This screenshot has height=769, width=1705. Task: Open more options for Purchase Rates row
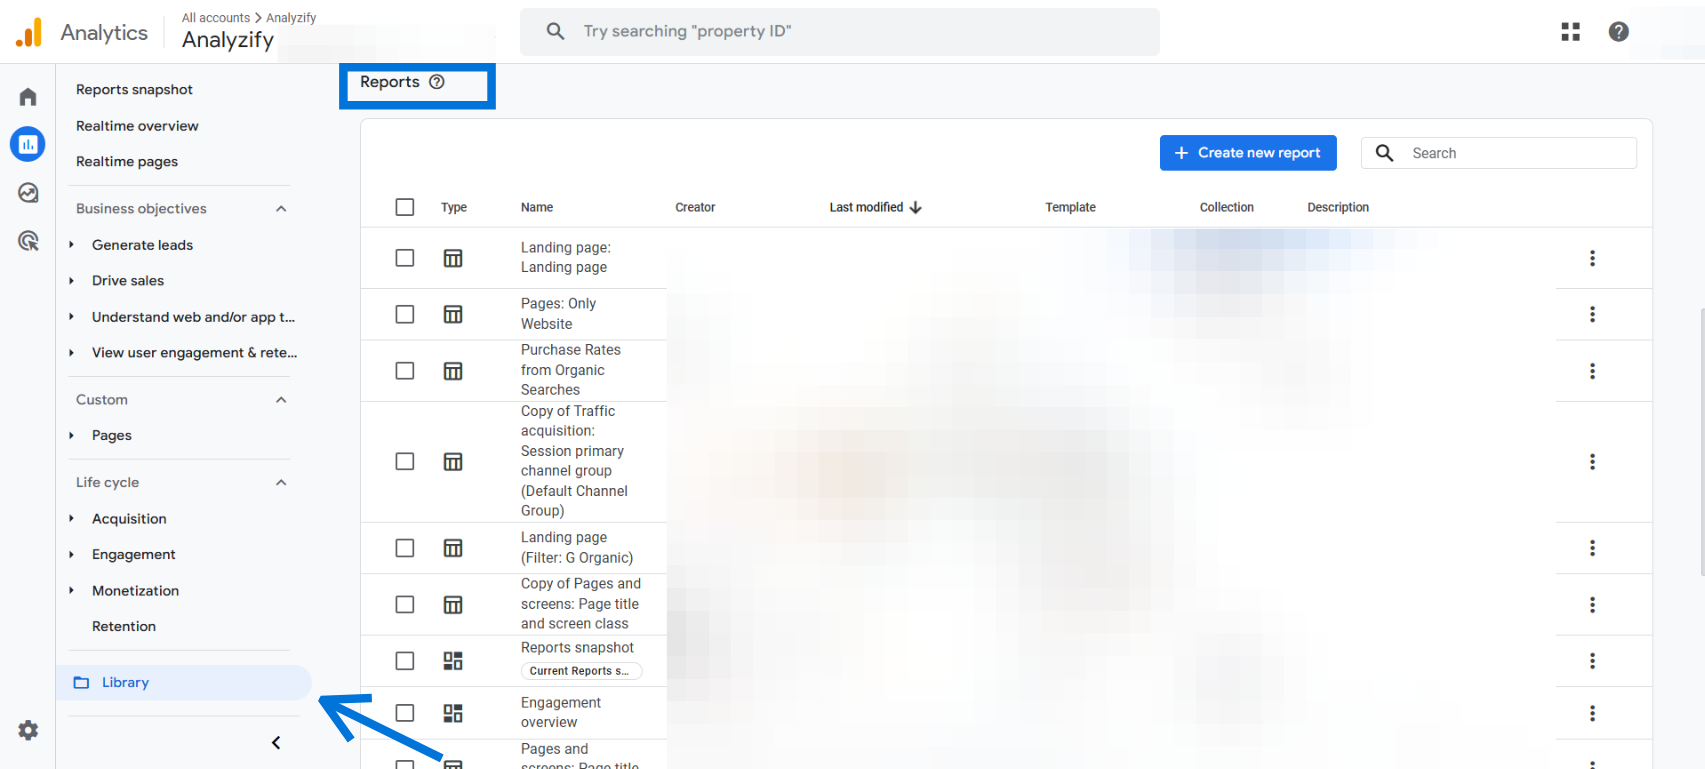(x=1592, y=371)
